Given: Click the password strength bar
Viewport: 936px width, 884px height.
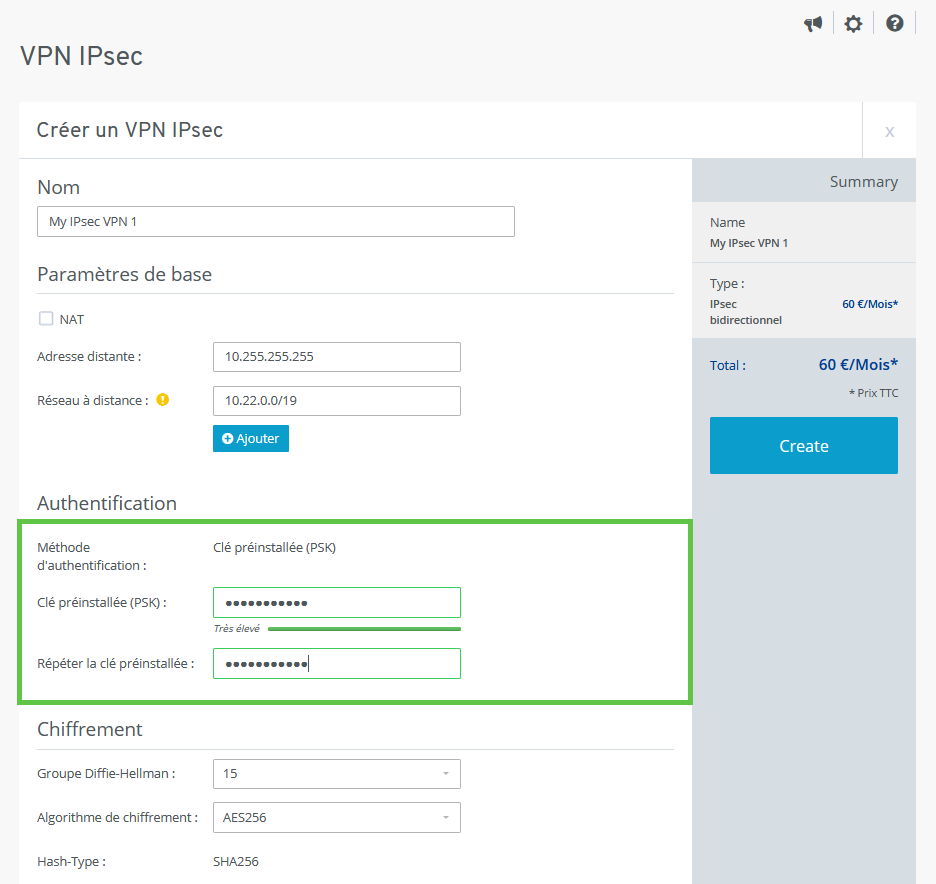Looking at the screenshot, I should 364,629.
